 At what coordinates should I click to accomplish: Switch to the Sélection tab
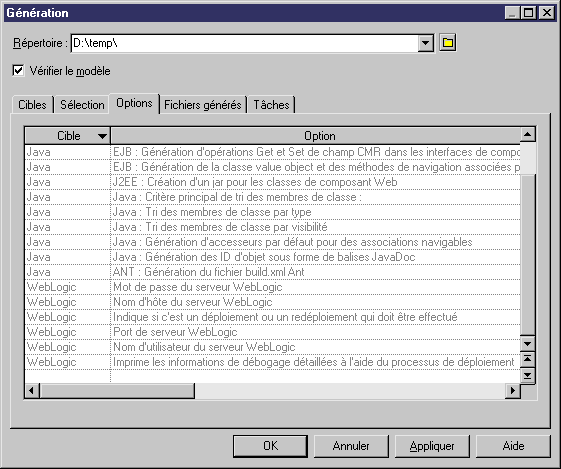82,105
